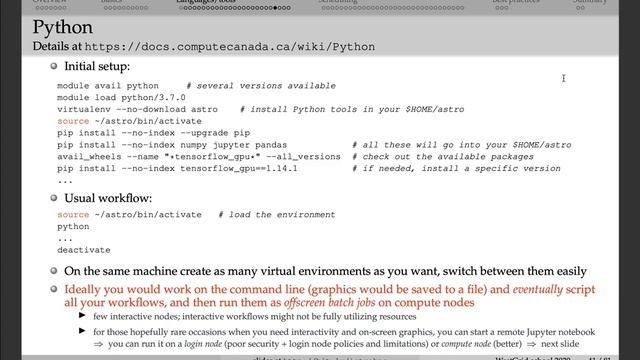Click the italic "login node" text

[203, 344]
